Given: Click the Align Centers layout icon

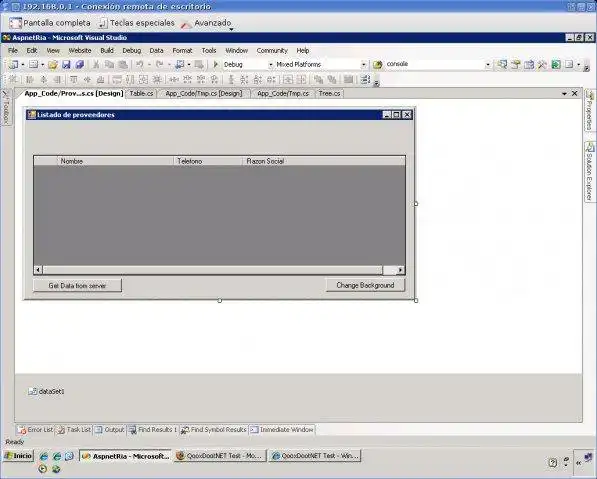Looking at the screenshot, I should [x=43, y=80].
